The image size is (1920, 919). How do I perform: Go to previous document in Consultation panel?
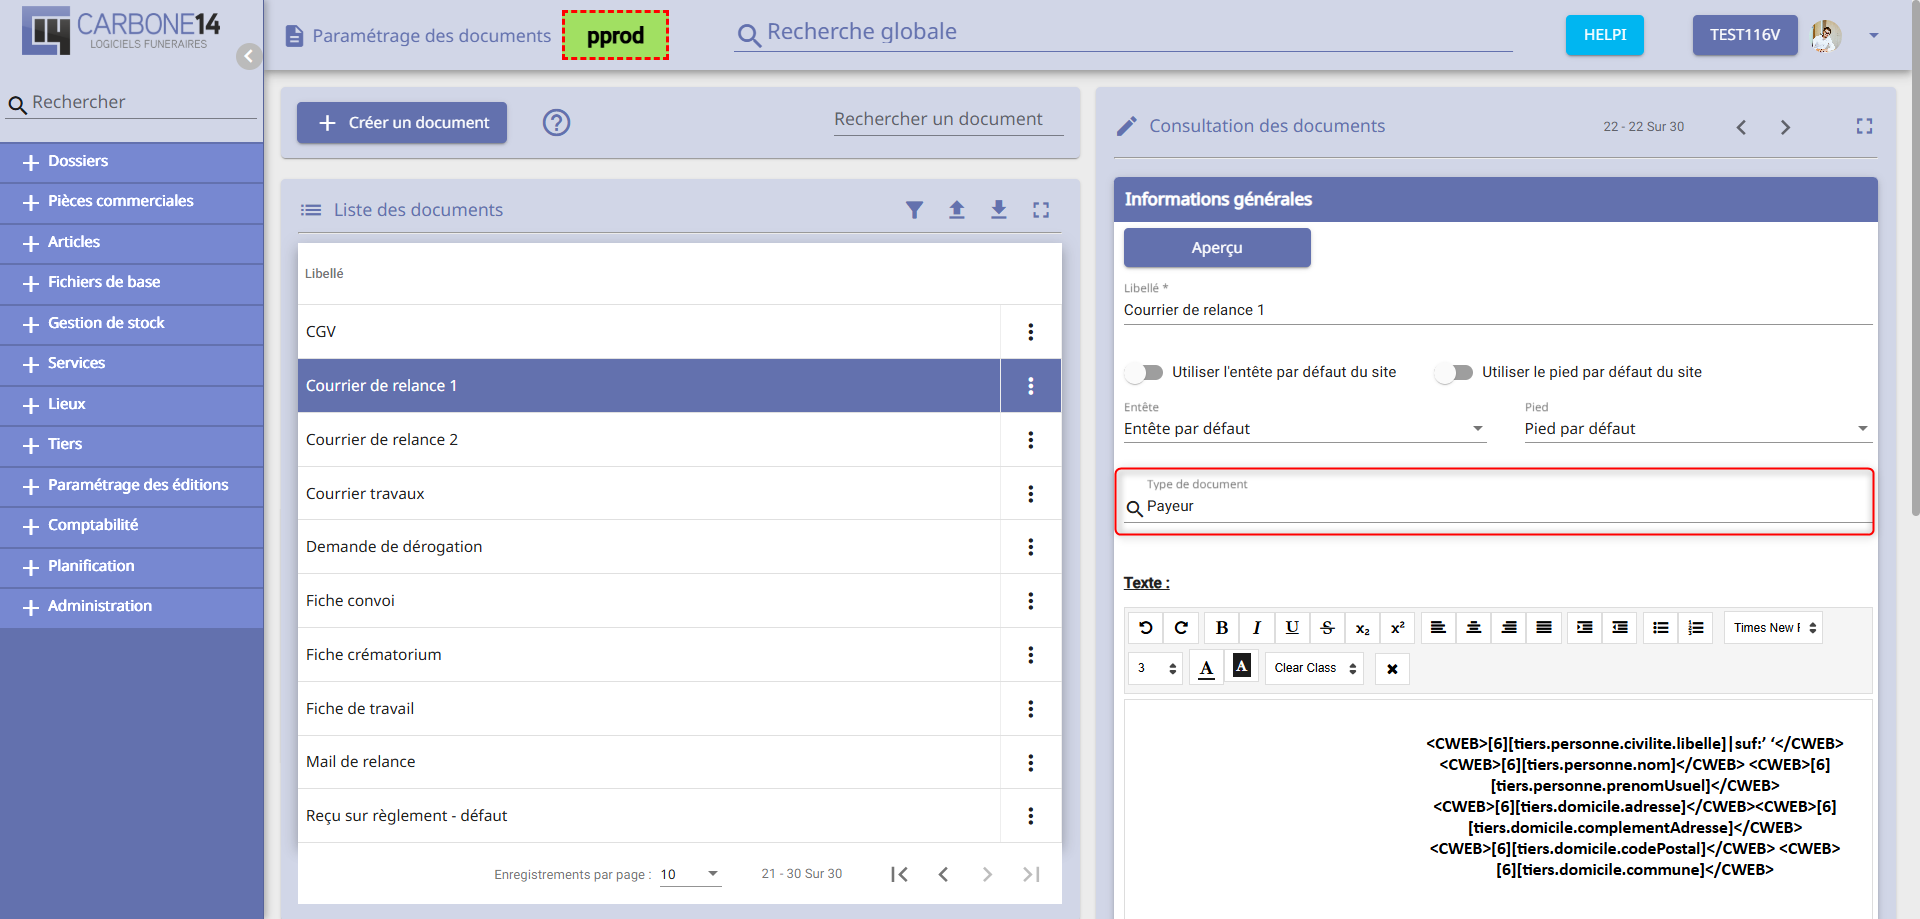(1741, 127)
